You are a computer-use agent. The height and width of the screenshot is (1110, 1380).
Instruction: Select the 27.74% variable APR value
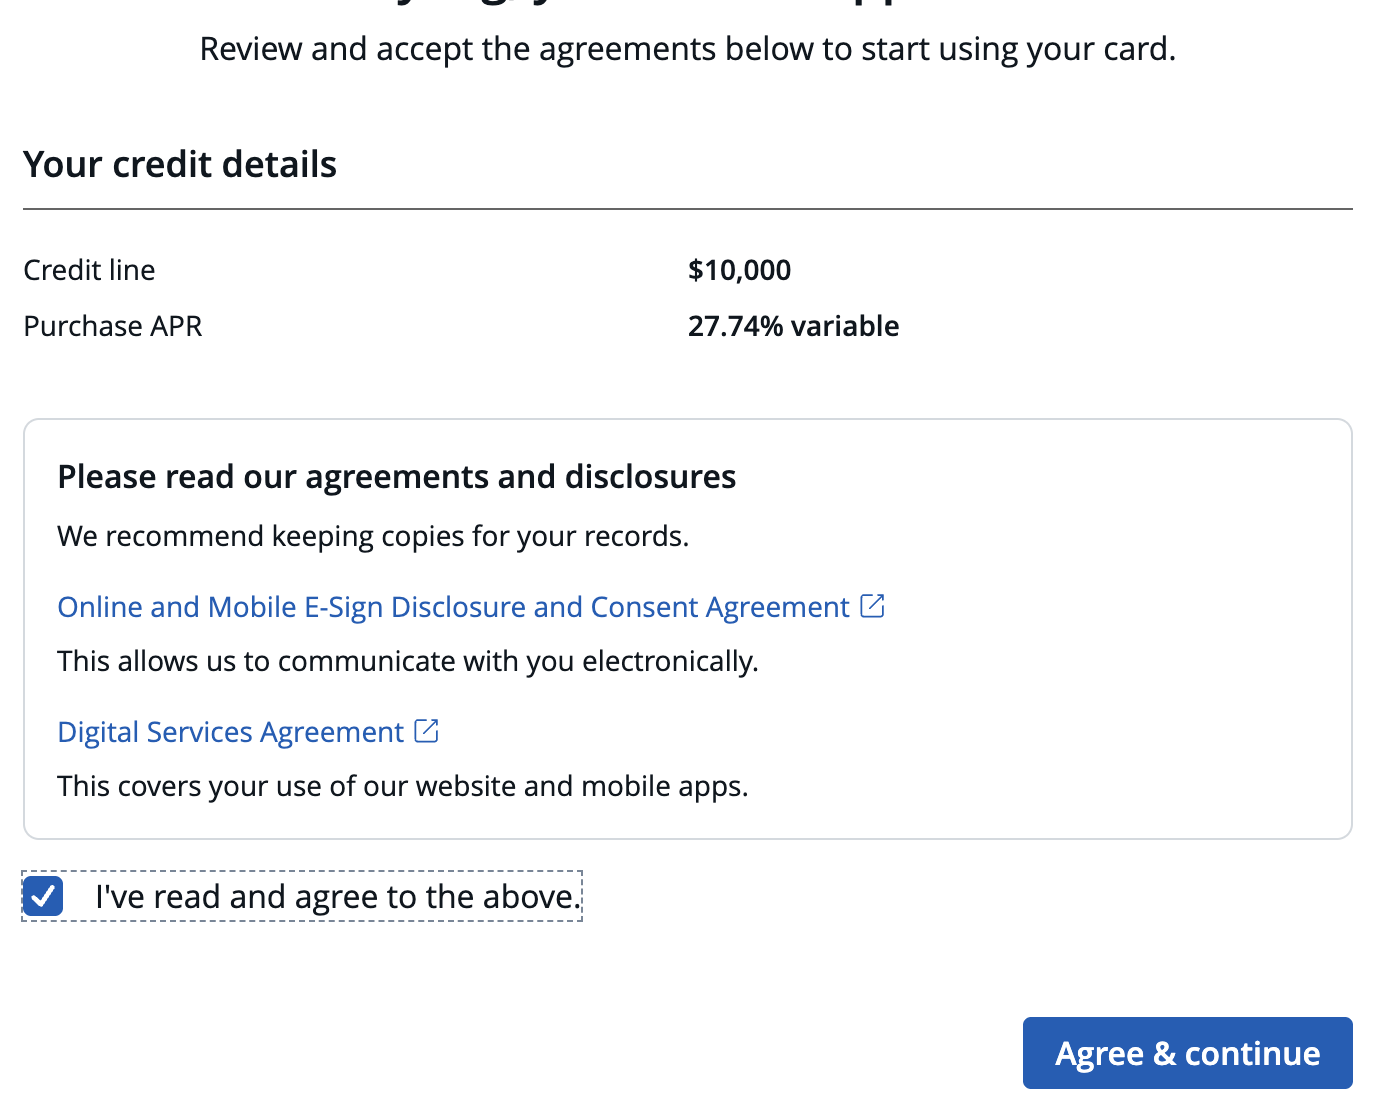(x=793, y=326)
